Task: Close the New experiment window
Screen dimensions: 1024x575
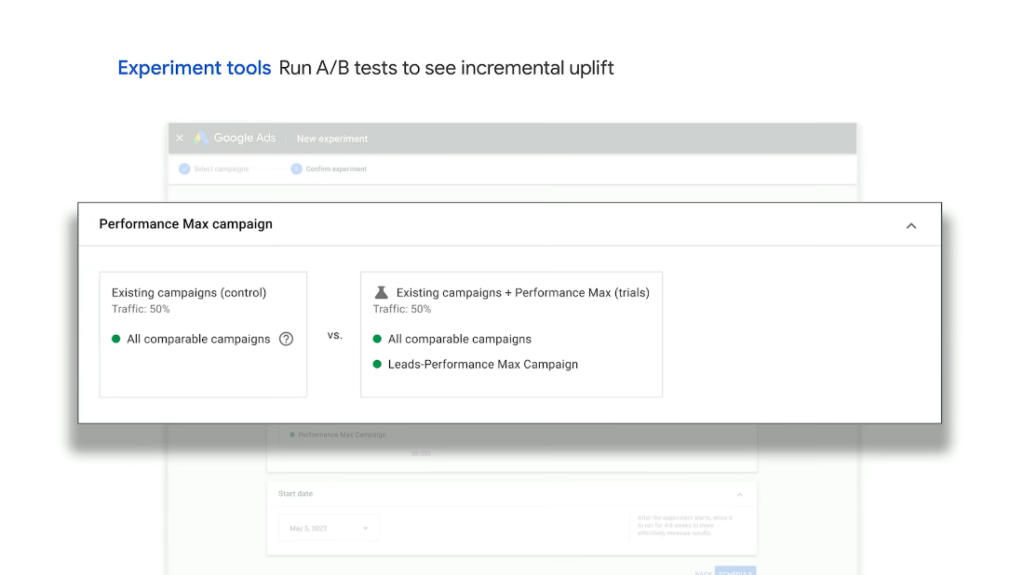Action: (x=180, y=138)
